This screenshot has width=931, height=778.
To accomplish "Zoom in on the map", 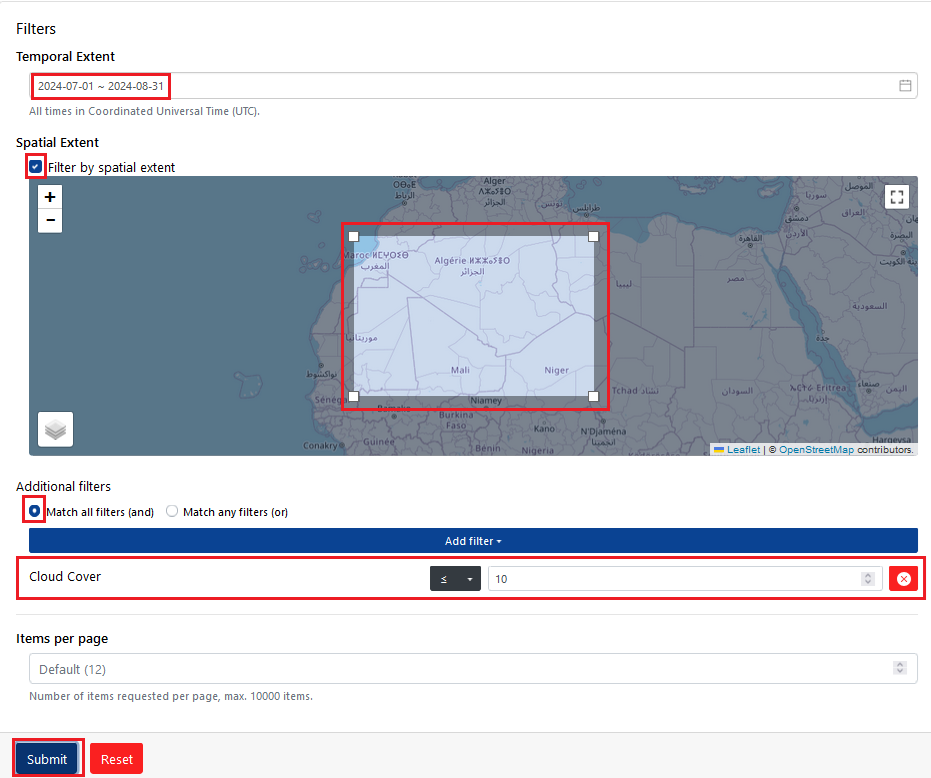I will coord(50,197).
